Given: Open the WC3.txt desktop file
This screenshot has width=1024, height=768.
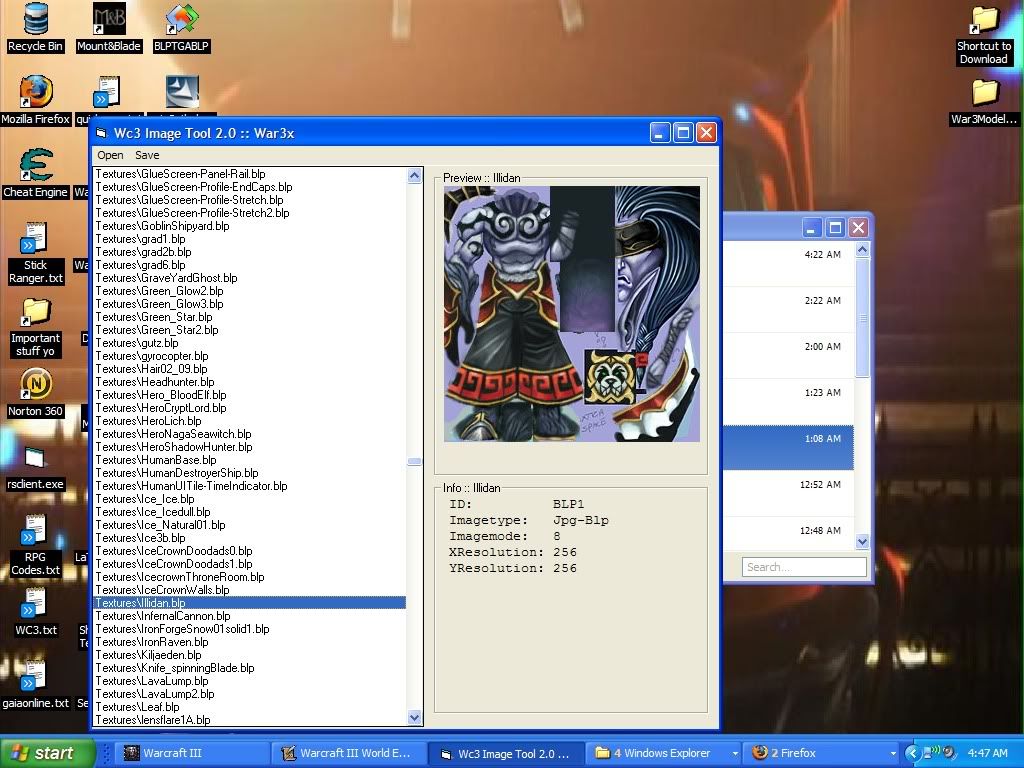Looking at the screenshot, I should (35, 612).
